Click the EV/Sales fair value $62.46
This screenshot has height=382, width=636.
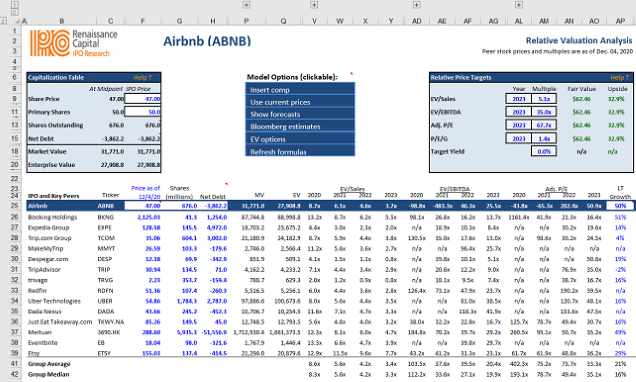[x=581, y=99]
